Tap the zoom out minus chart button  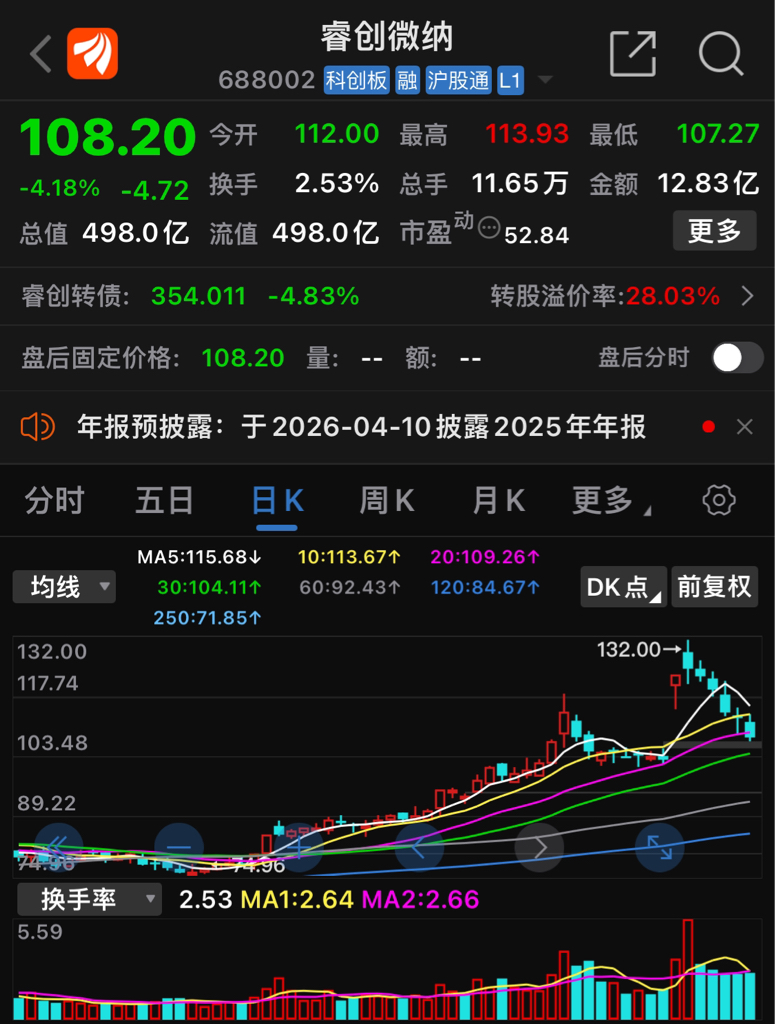[178, 847]
